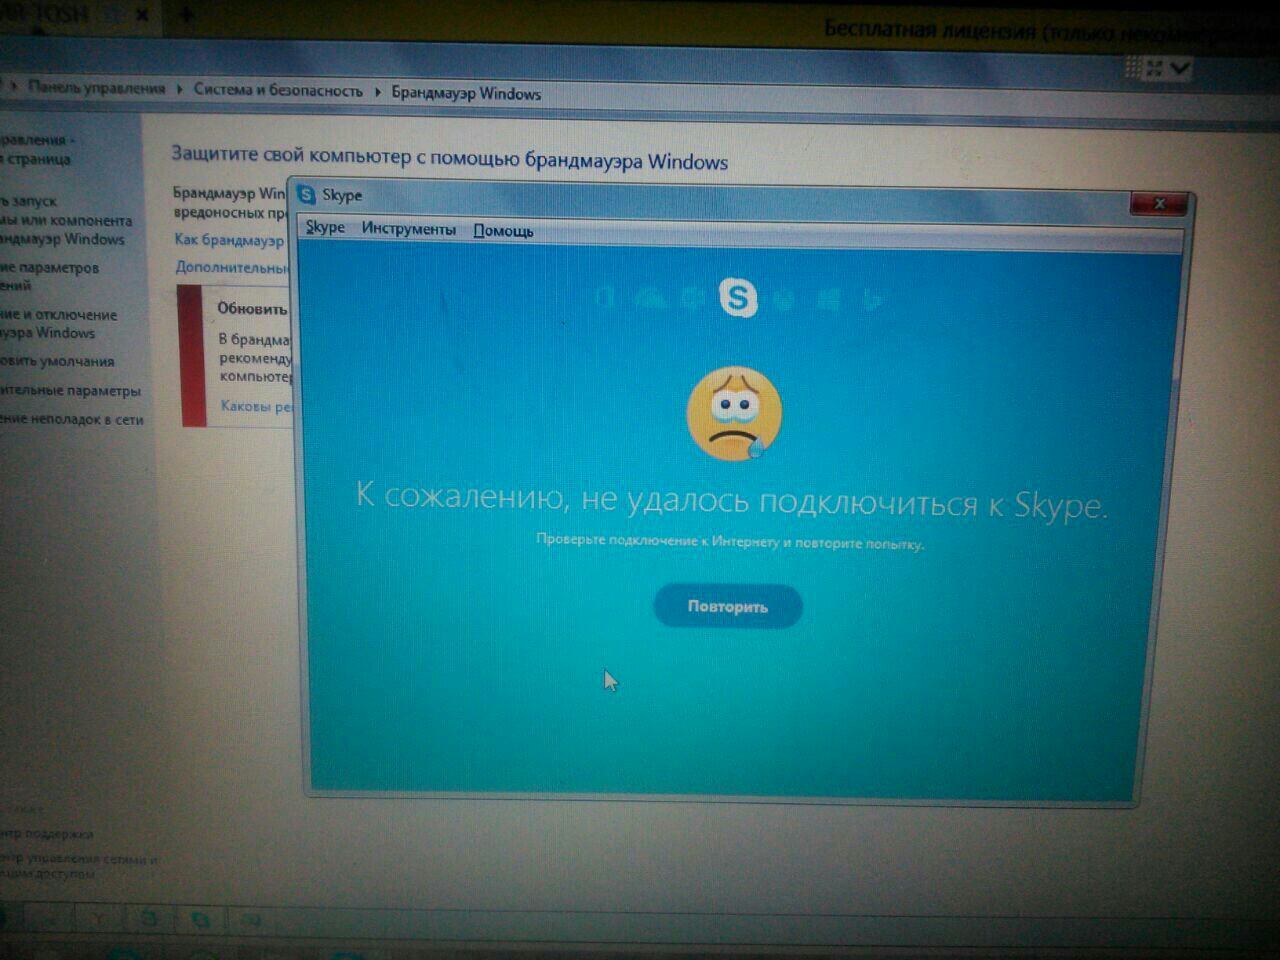Click the 'Проверьте подключение к Интернету' message
The height and width of the screenshot is (960, 1280).
pos(730,542)
